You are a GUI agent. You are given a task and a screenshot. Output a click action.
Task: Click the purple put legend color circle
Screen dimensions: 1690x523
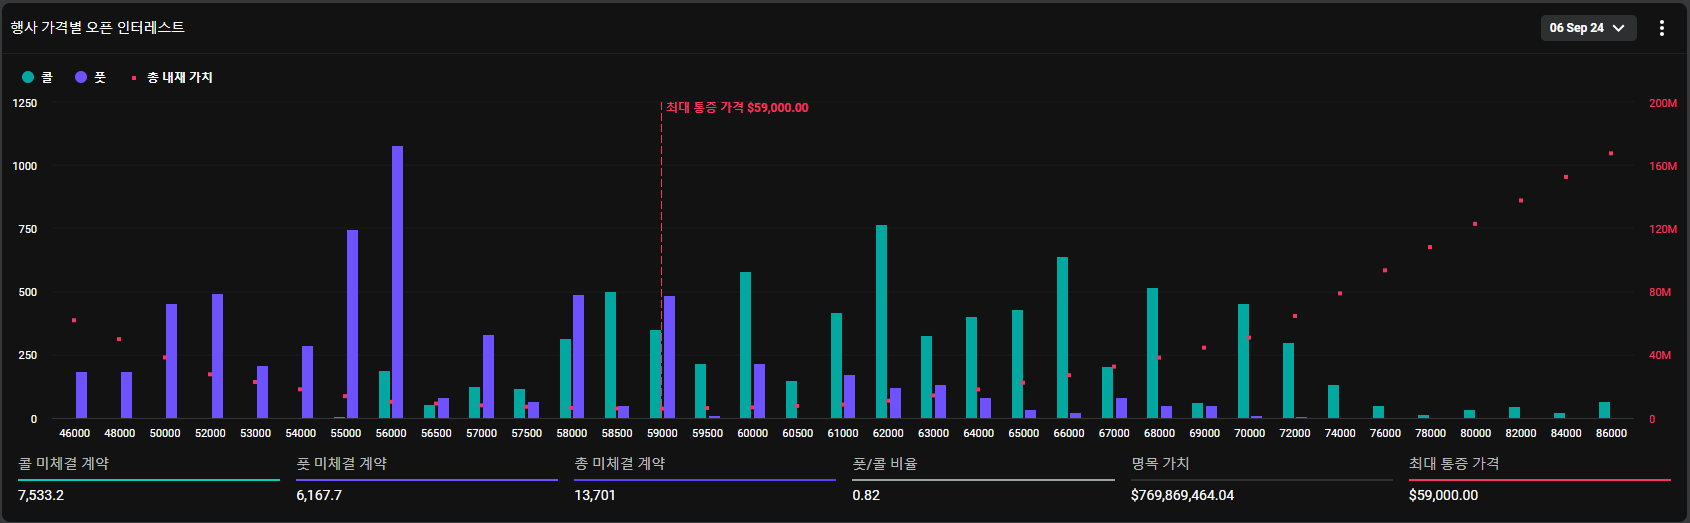point(81,77)
